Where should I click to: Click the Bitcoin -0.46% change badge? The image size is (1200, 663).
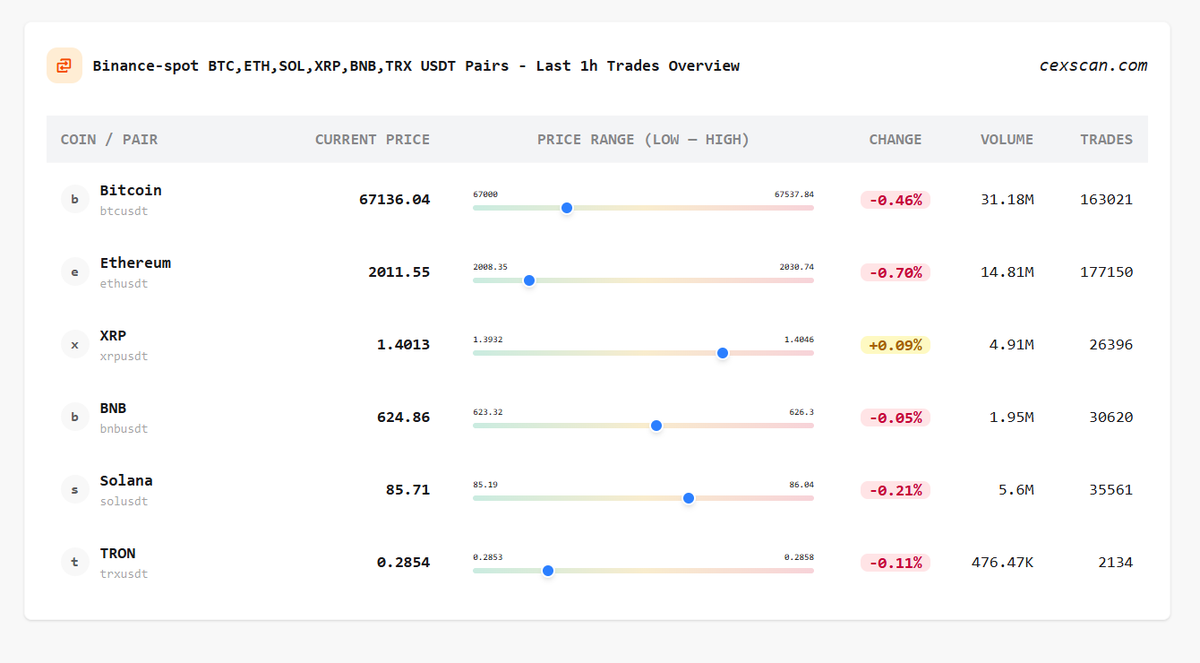pyautogui.click(x=896, y=200)
